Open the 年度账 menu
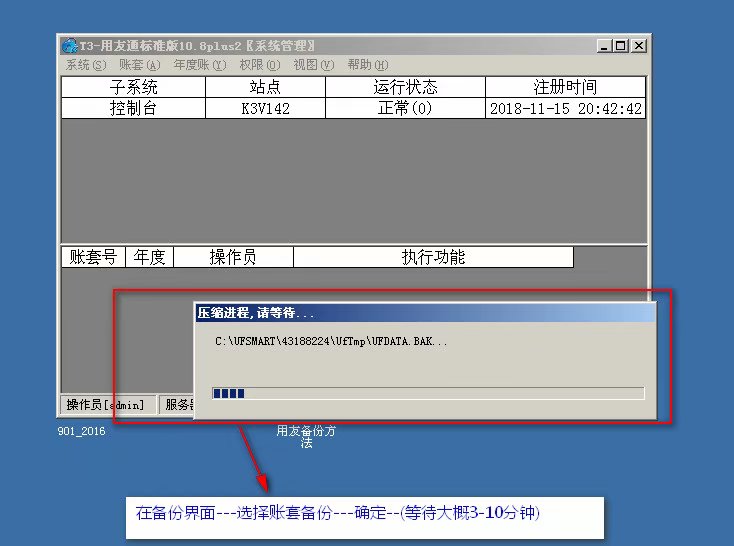This screenshot has height=546, width=734. [x=198, y=65]
